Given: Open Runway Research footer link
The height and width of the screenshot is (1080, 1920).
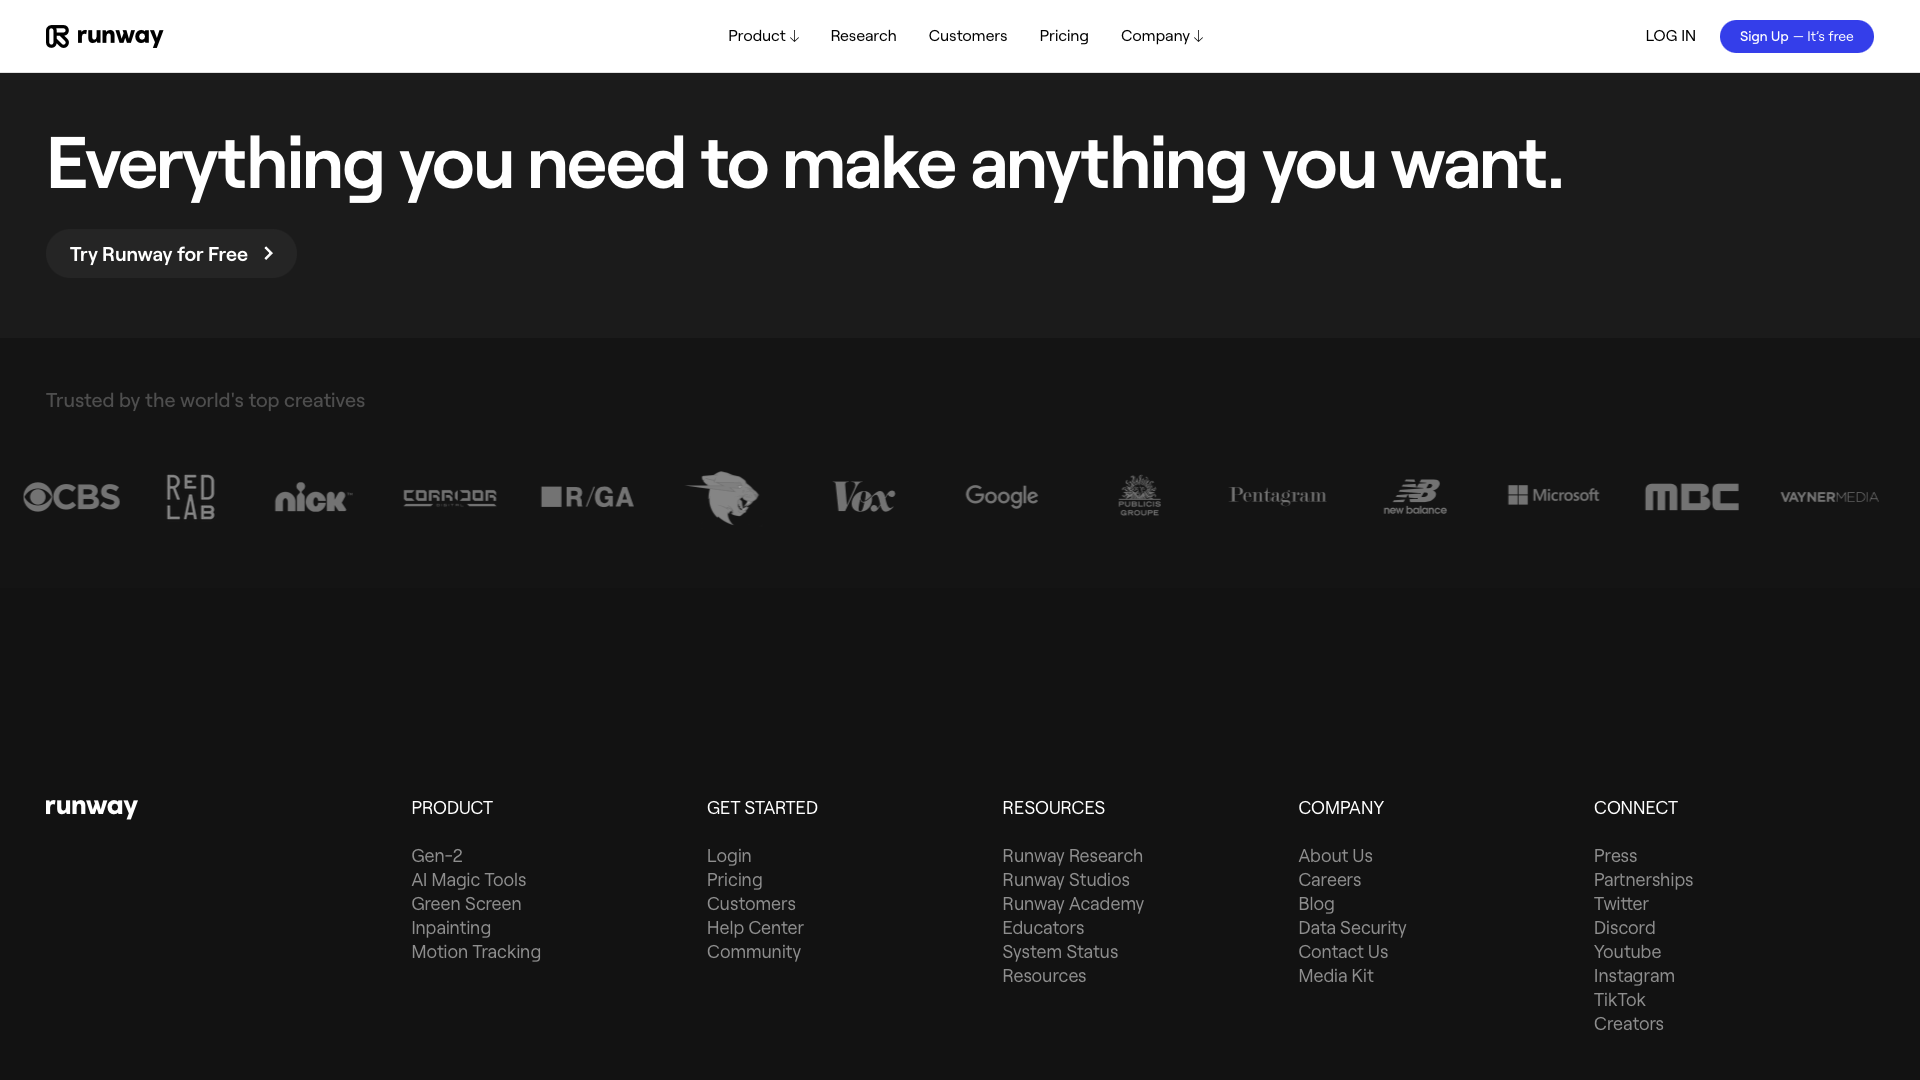Looking at the screenshot, I should [x=1072, y=856].
